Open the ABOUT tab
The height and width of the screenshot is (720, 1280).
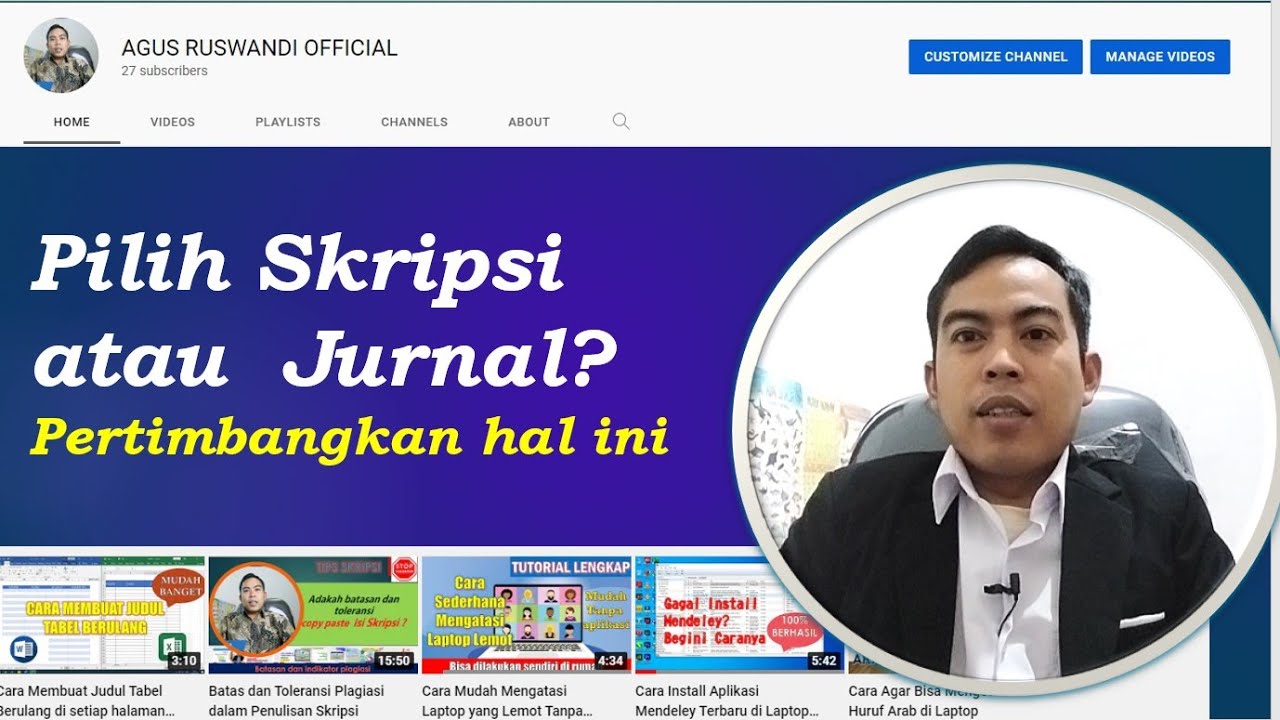point(529,122)
